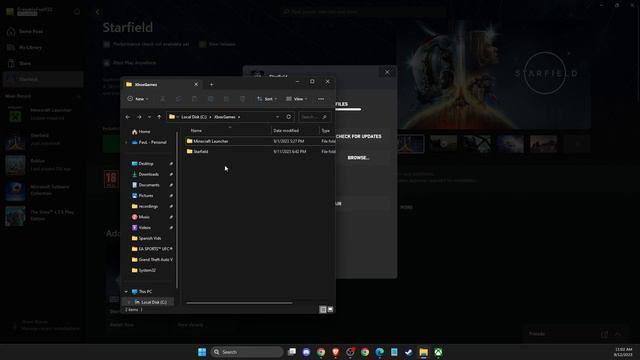The height and width of the screenshot is (360, 640).
Task: Go up one folder level in Explorer
Action: coord(159,117)
